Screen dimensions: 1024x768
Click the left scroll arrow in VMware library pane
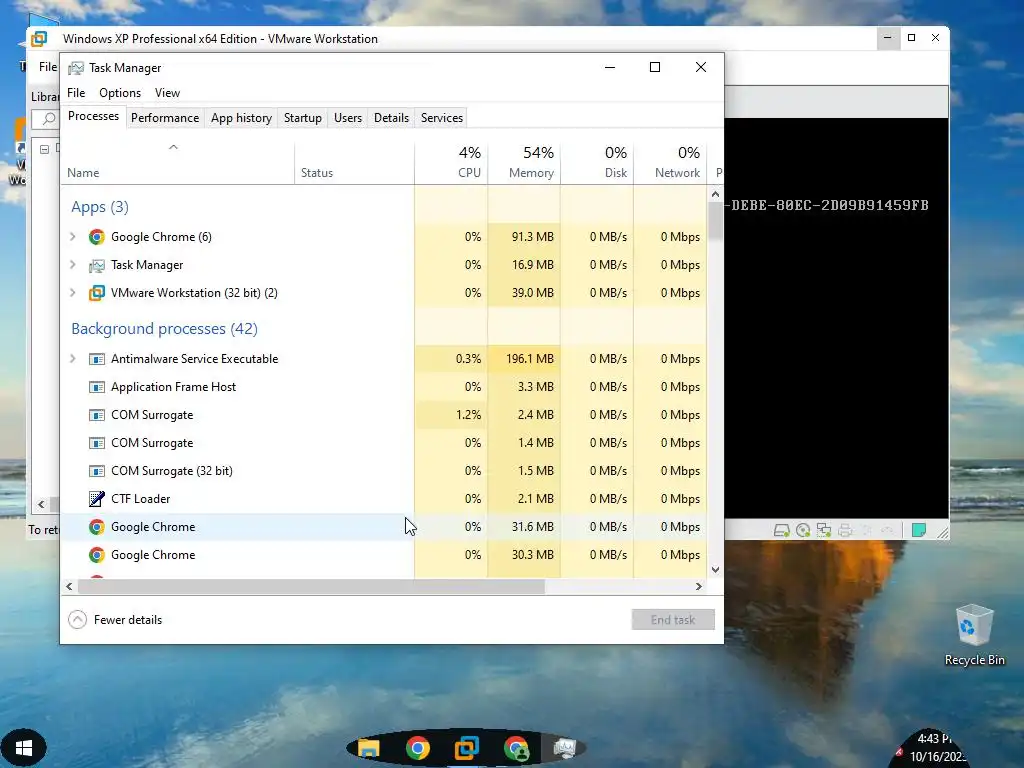coord(41,504)
